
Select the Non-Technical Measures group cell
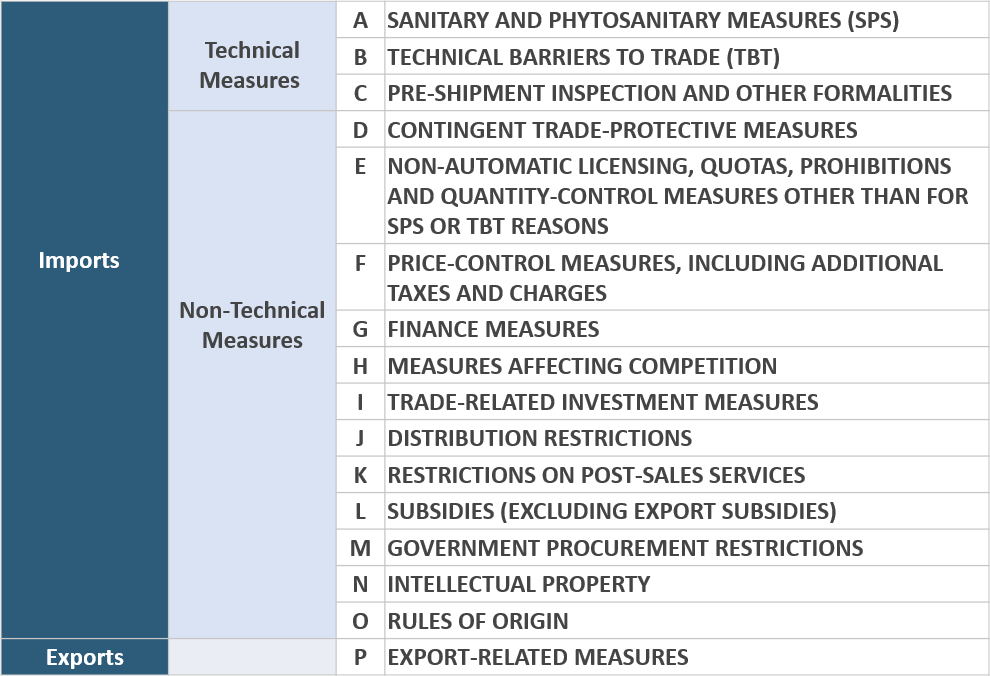pos(252,325)
